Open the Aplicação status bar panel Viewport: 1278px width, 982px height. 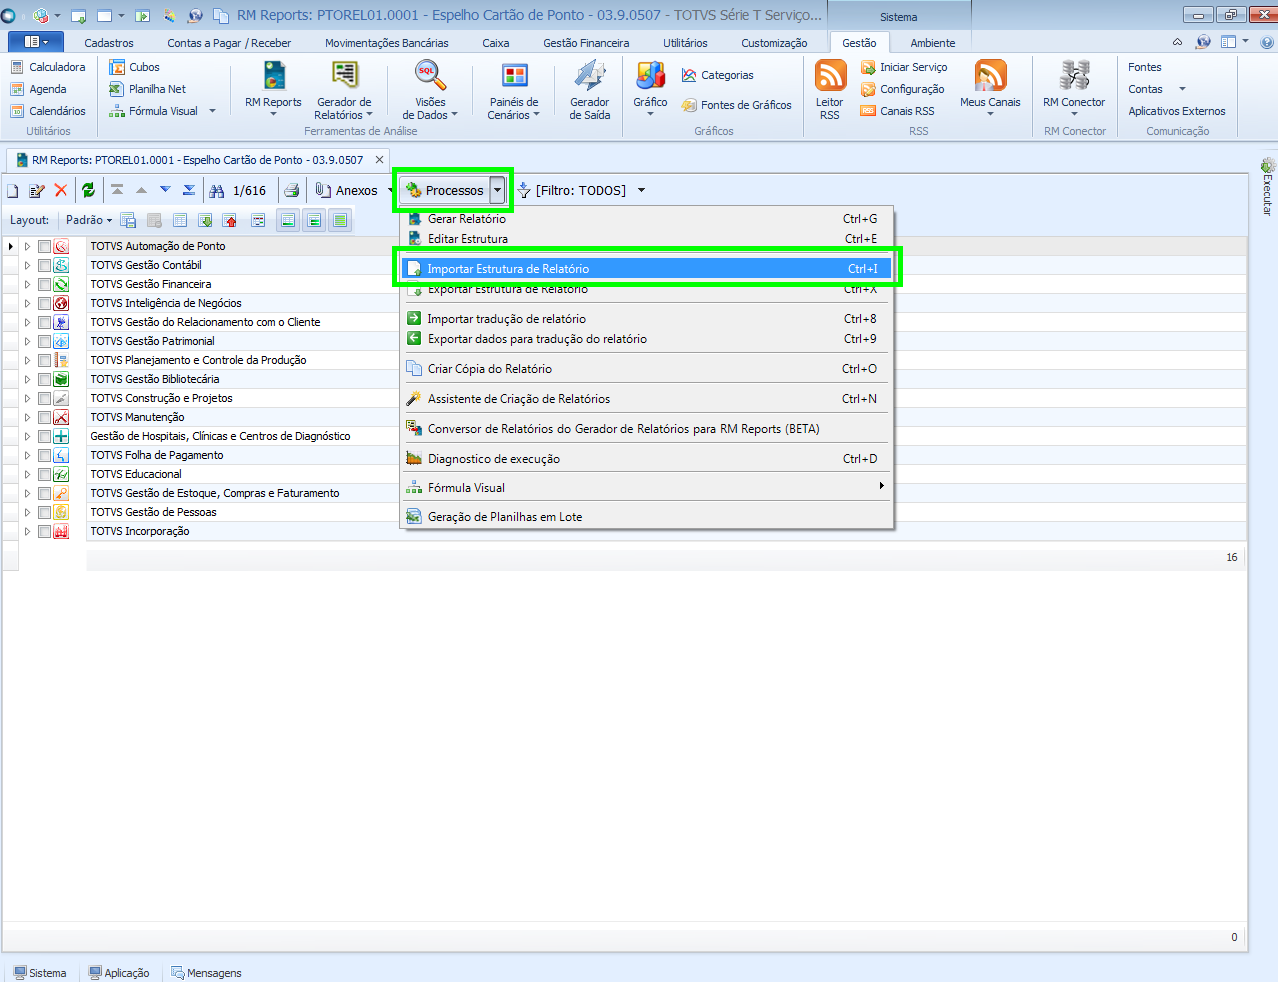point(119,973)
